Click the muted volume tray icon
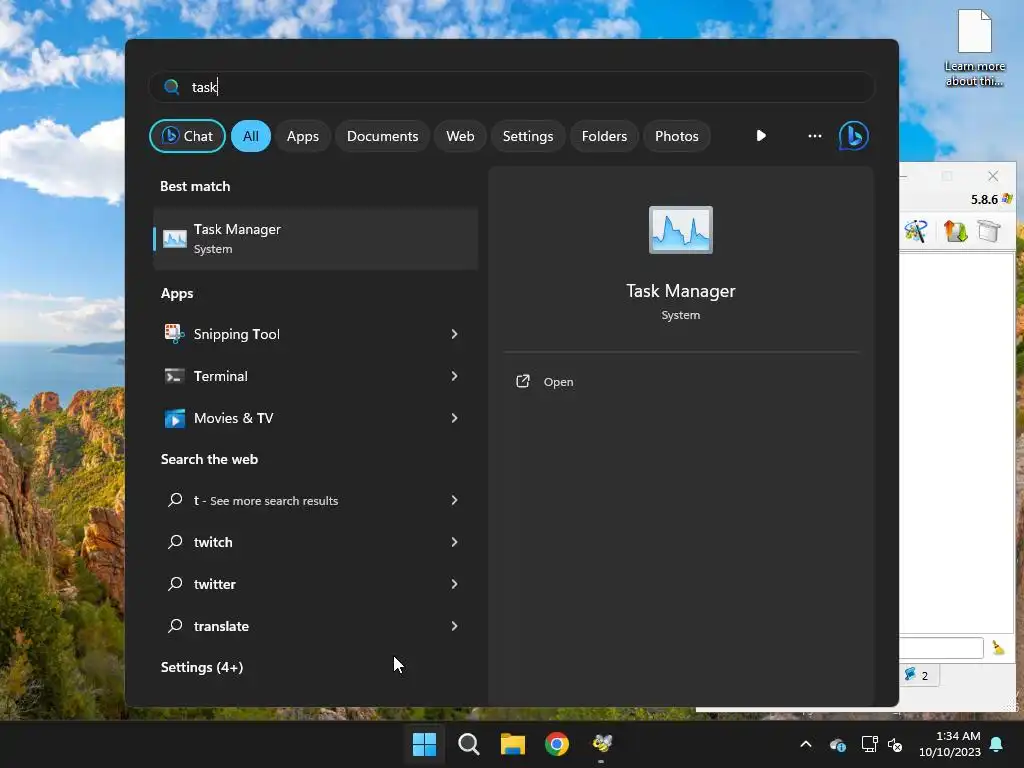 click(895, 744)
